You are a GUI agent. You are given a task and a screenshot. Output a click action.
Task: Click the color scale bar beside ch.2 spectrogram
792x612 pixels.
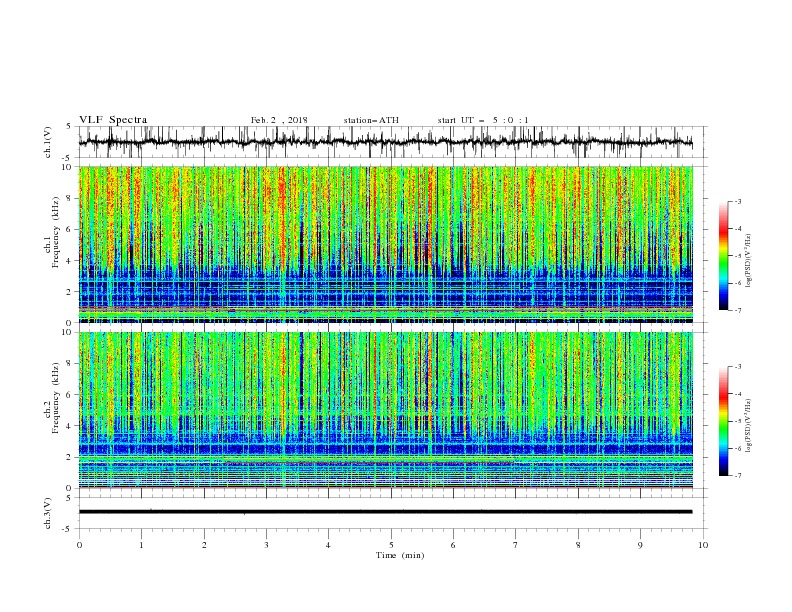click(724, 421)
